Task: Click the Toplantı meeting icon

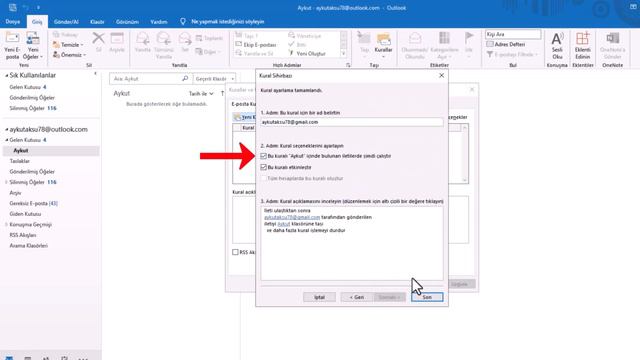Action: point(199,38)
